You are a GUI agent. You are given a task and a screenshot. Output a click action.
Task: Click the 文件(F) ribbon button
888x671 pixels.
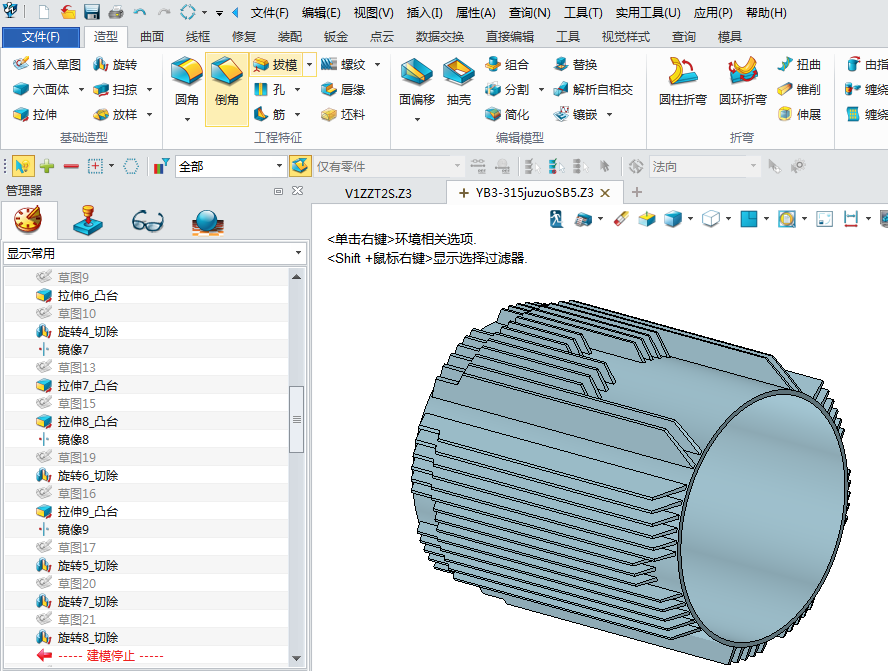[x=41, y=37]
